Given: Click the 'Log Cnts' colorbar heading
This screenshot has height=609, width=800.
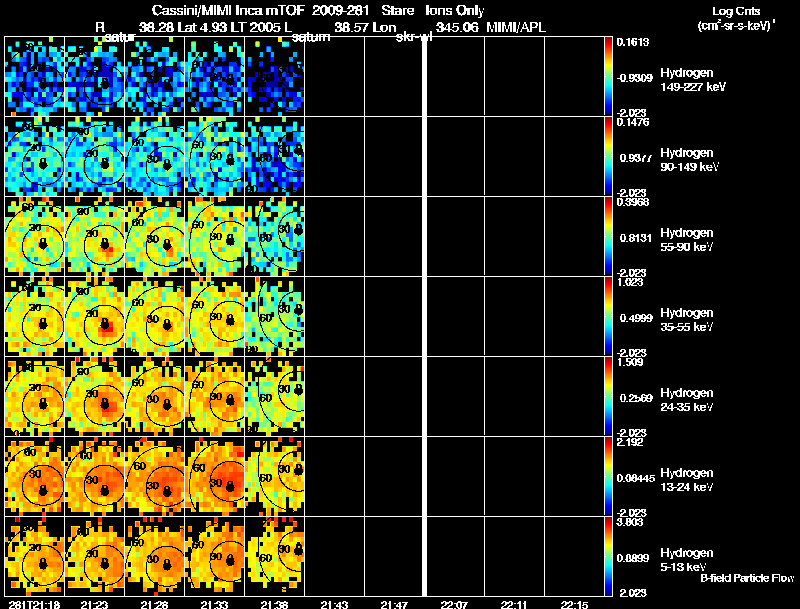Looking at the screenshot, I should click(x=736, y=11).
